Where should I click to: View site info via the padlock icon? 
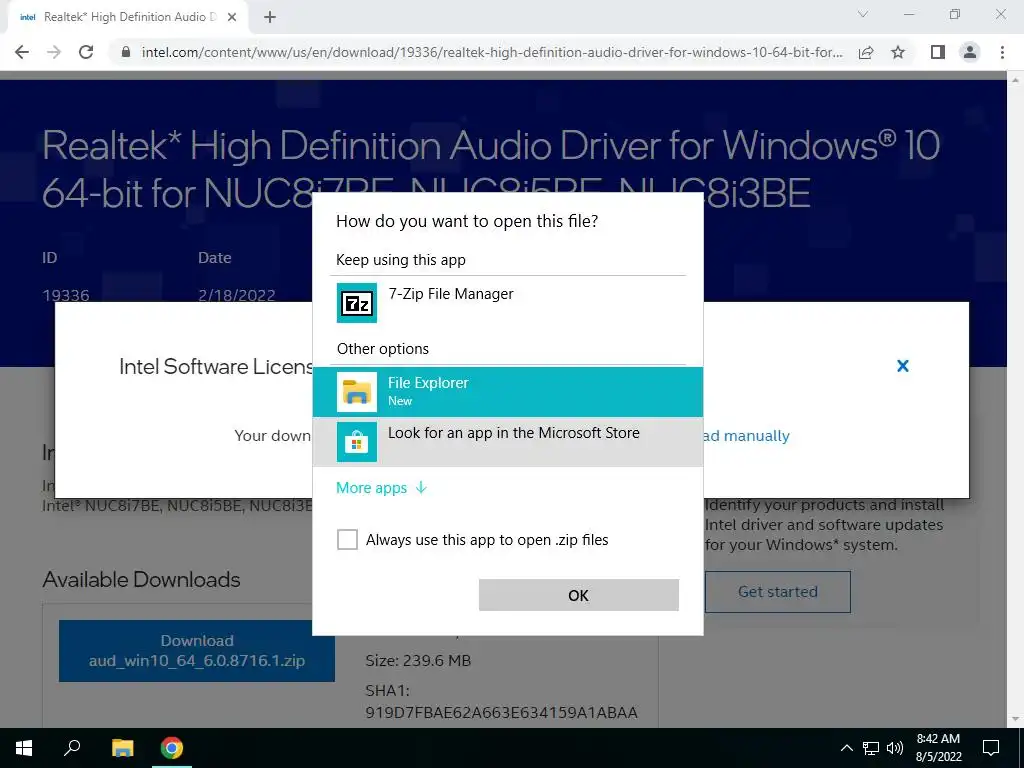point(126,52)
